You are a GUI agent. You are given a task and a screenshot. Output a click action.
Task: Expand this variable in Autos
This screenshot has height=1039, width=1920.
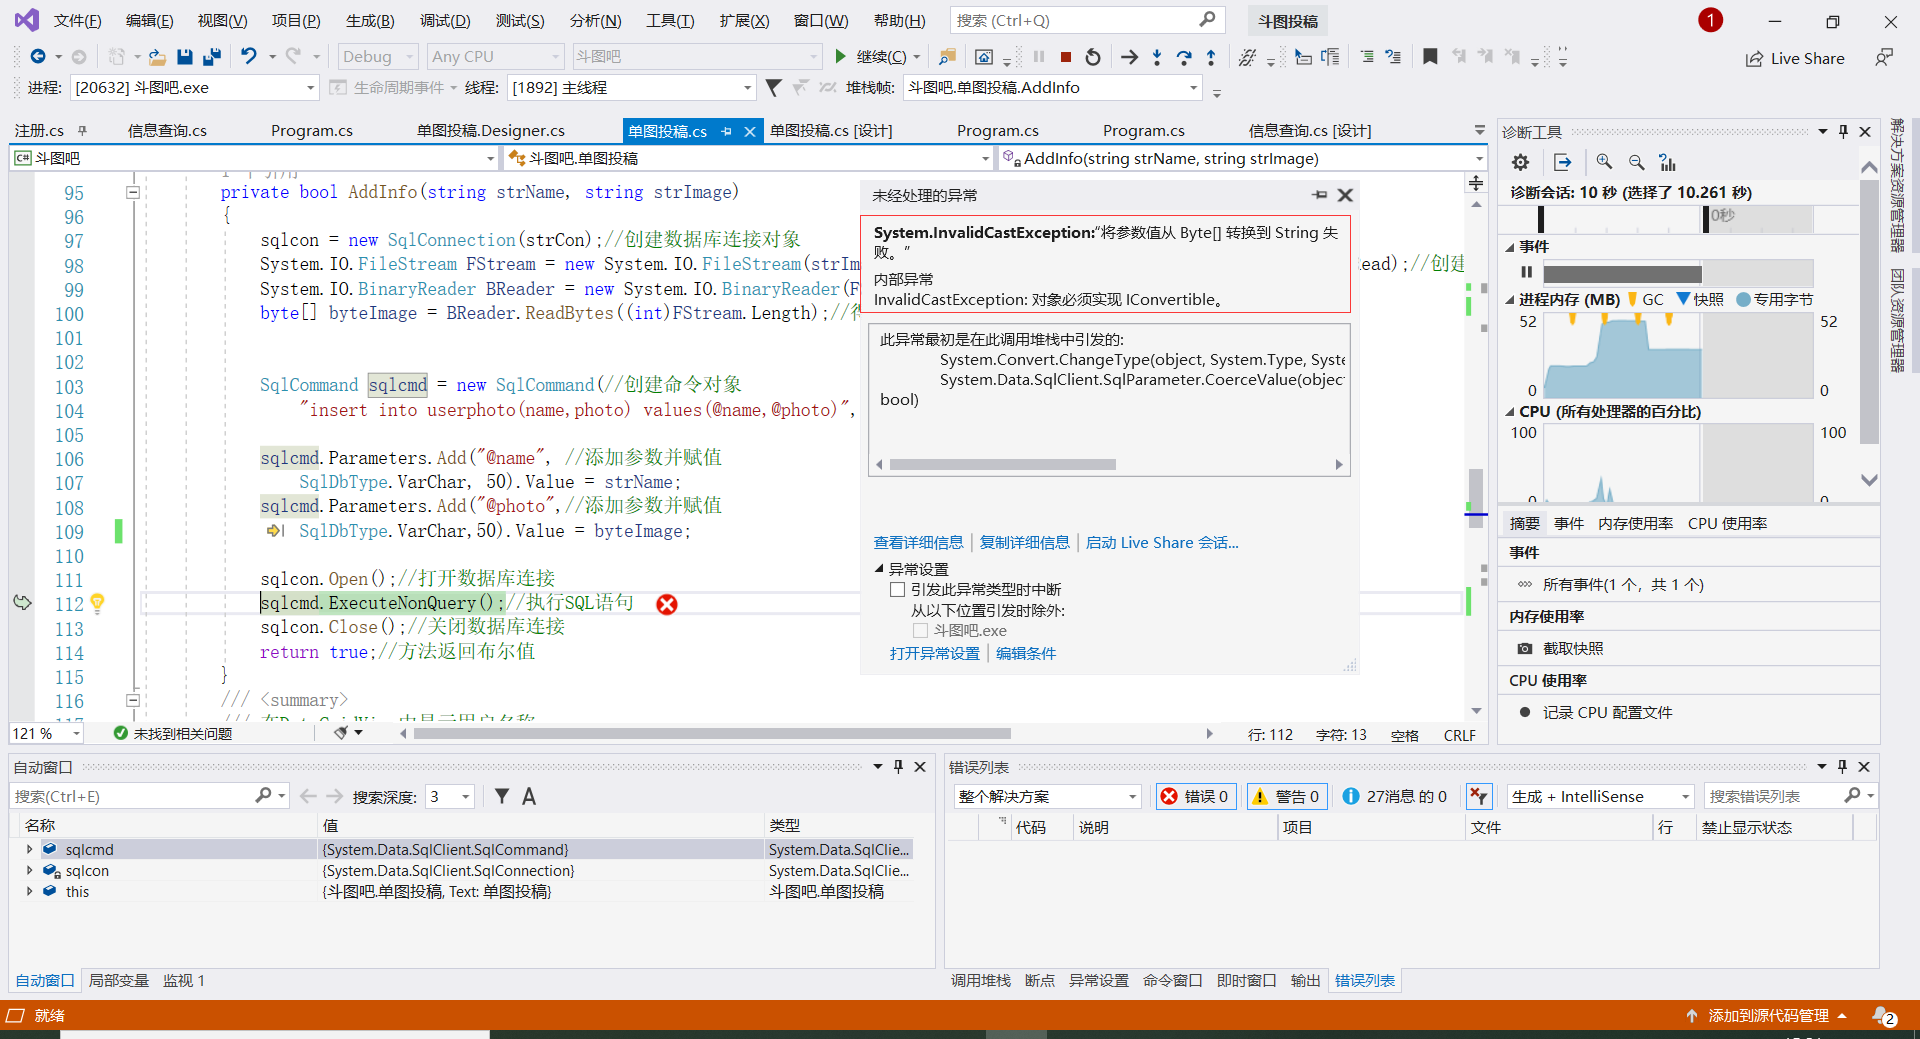[x=29, y=891]
